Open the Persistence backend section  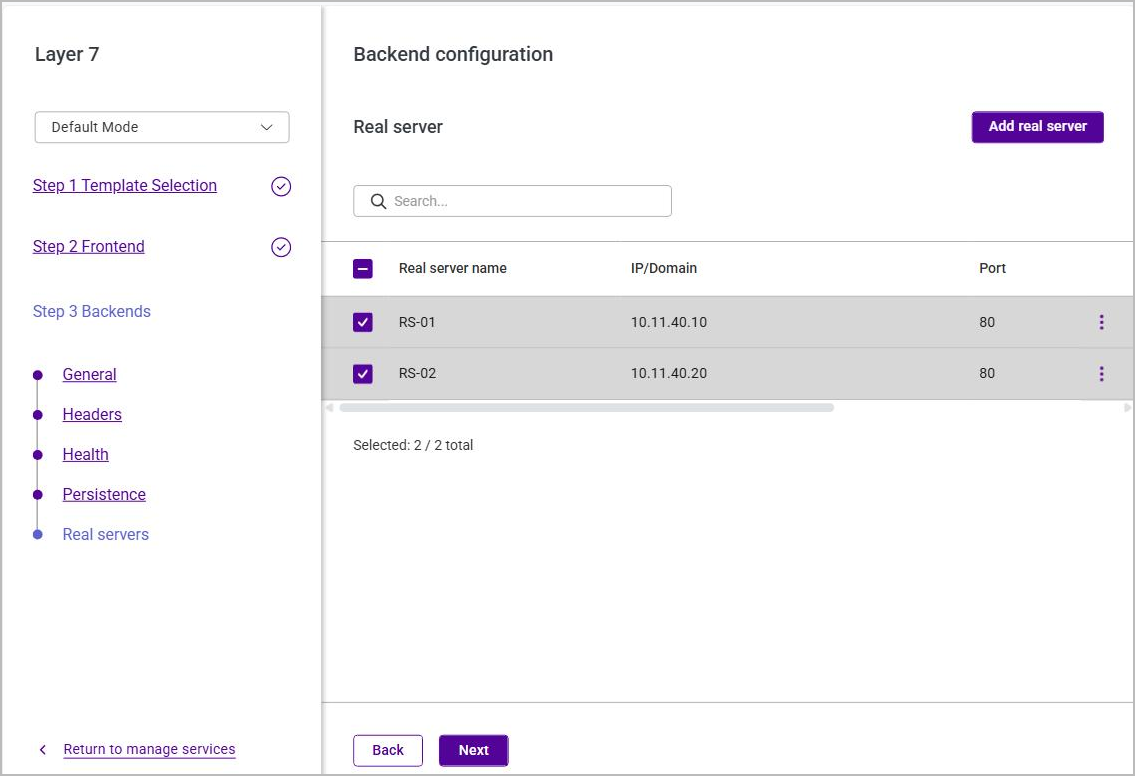pos(104,494)
